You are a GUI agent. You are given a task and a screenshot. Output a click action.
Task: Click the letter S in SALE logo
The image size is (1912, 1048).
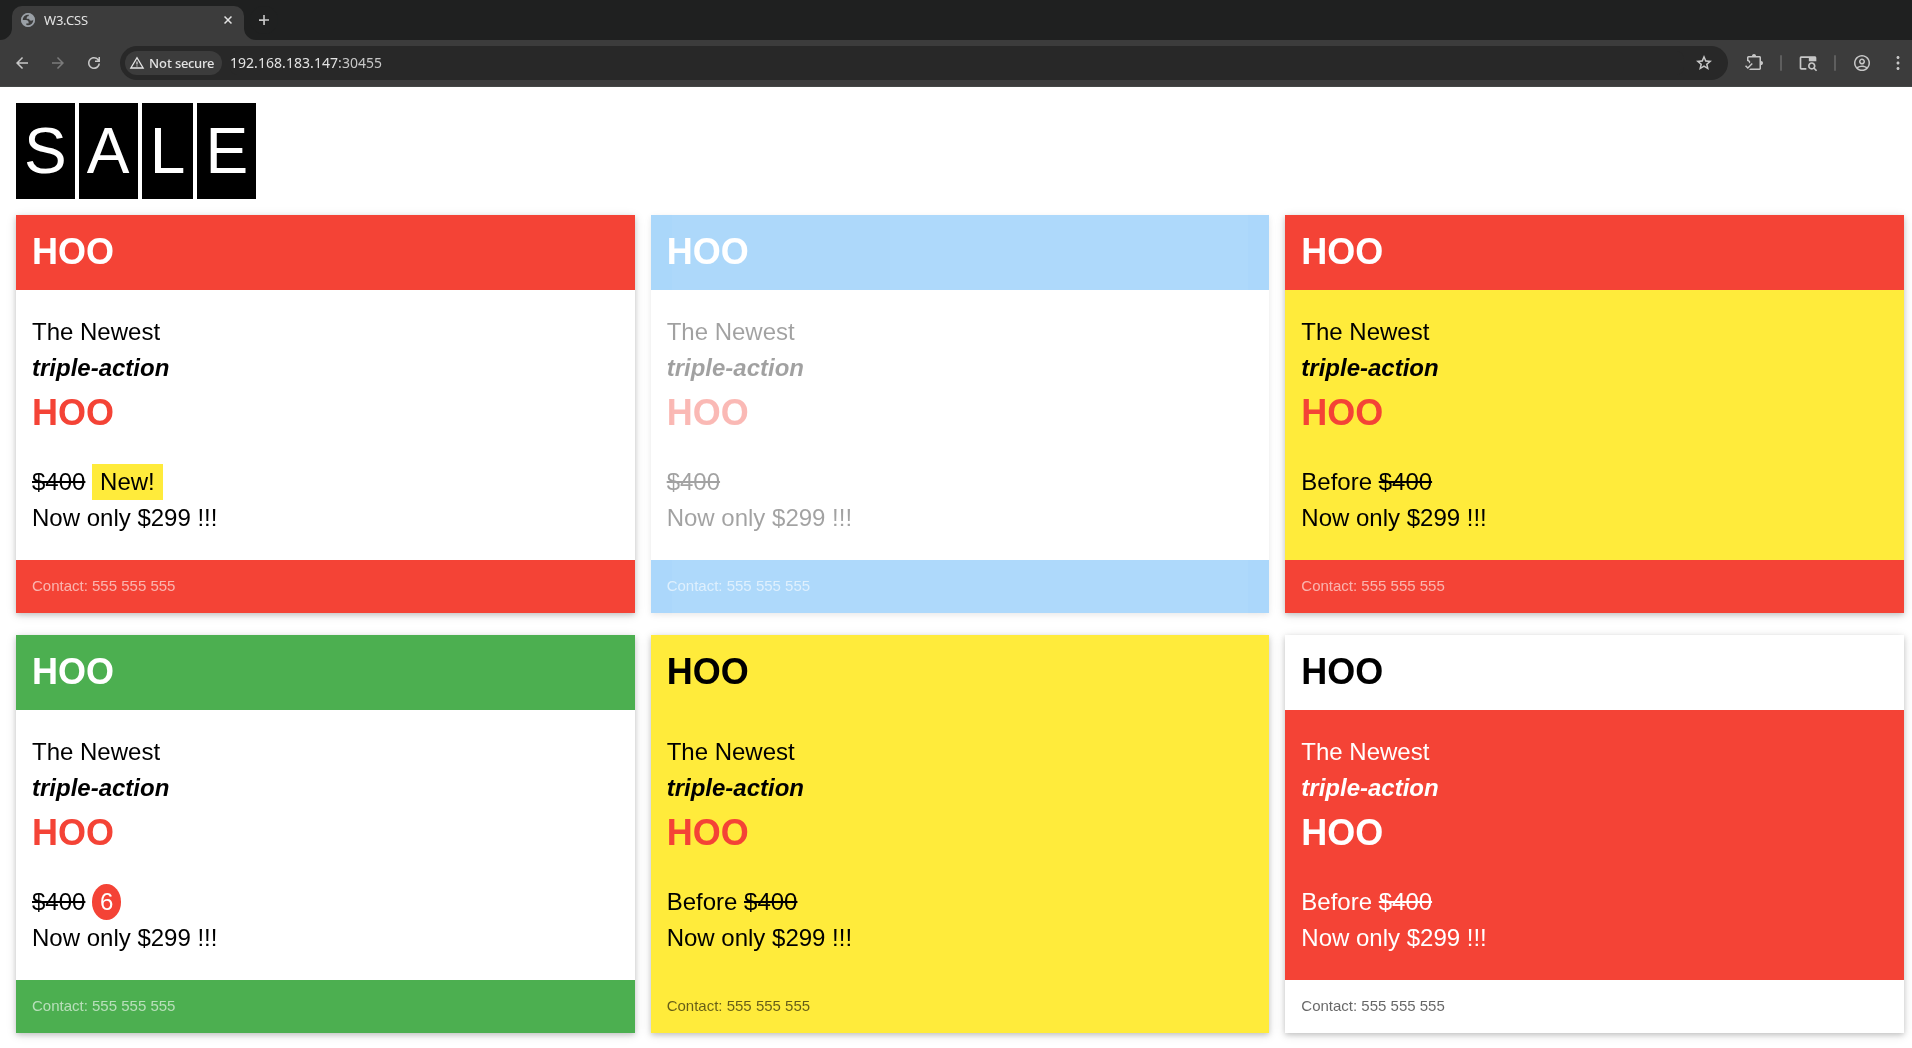45,151
